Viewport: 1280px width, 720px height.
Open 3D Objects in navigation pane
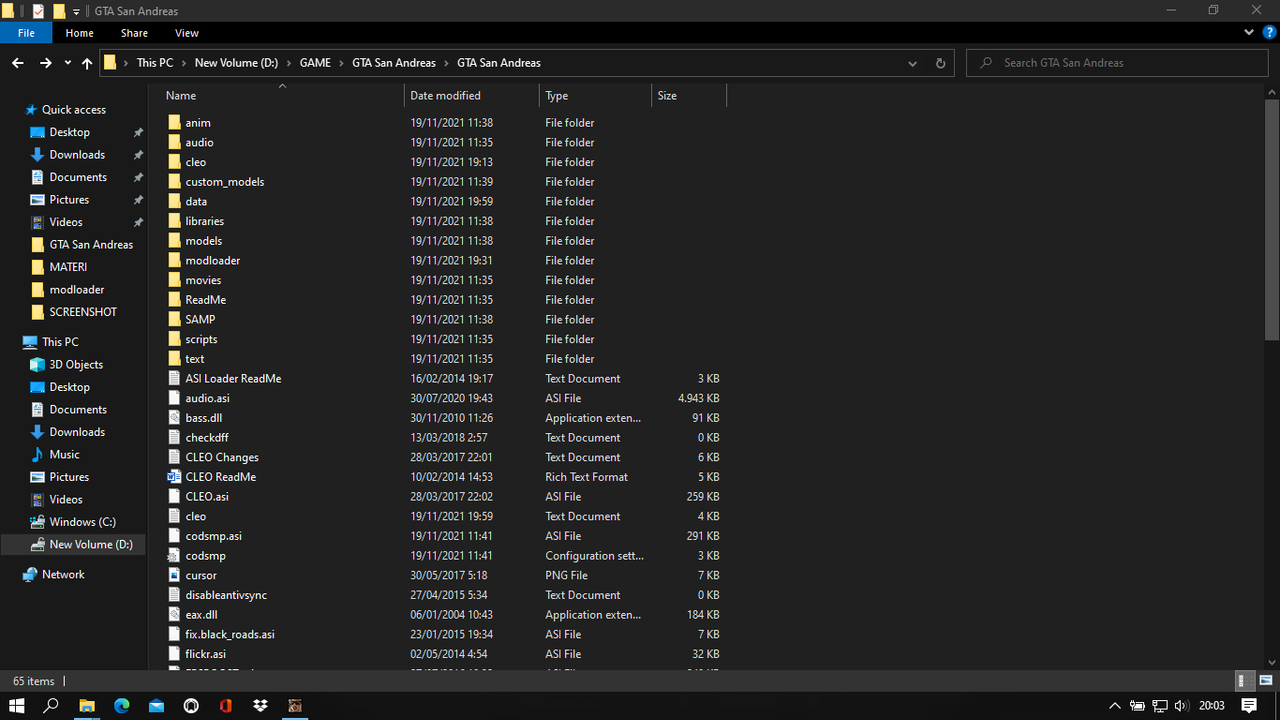tap(76, 365)
